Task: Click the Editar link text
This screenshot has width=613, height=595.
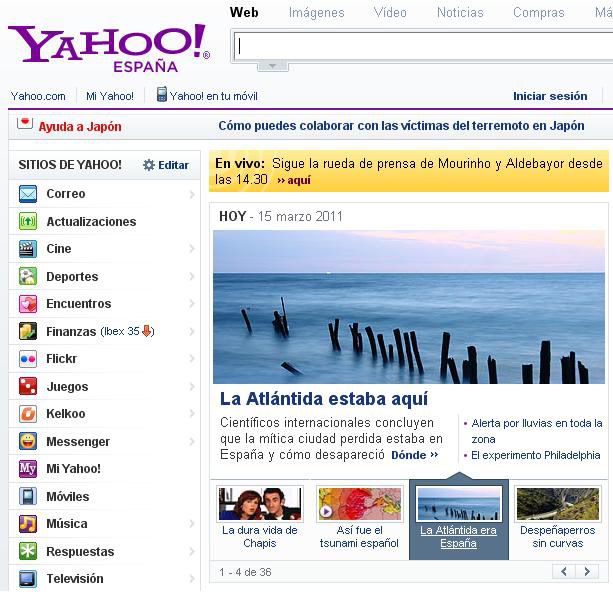Action: point(173,165)
